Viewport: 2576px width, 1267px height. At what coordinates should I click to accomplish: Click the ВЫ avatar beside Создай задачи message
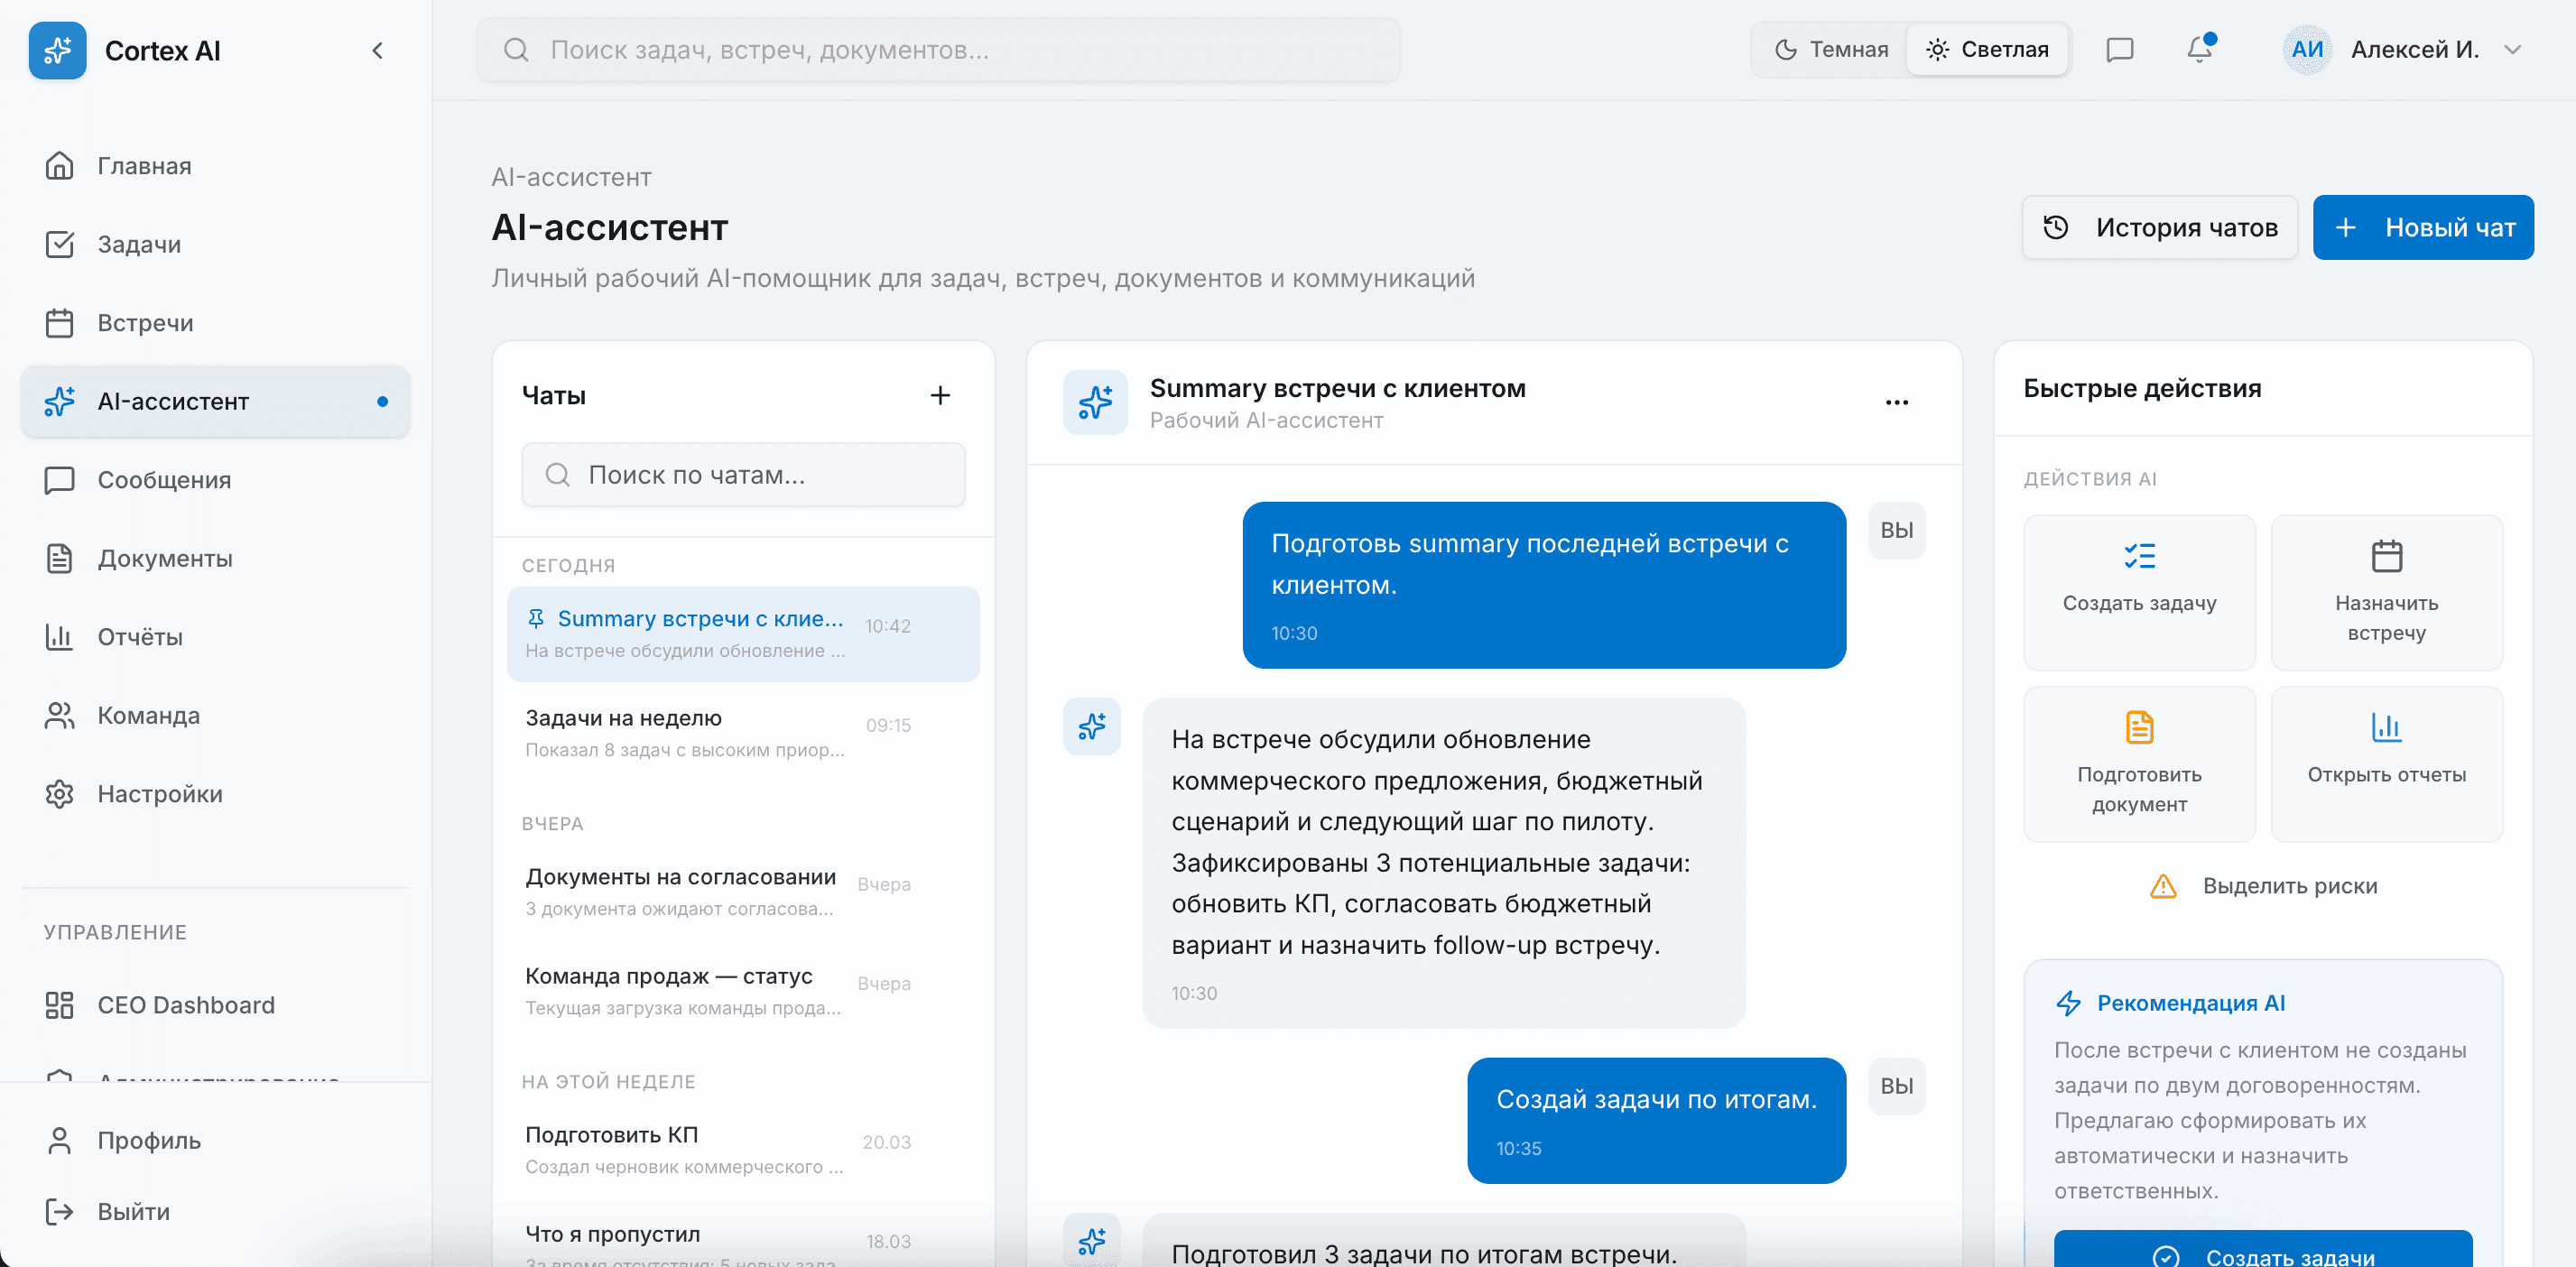pos(1896,1086)
